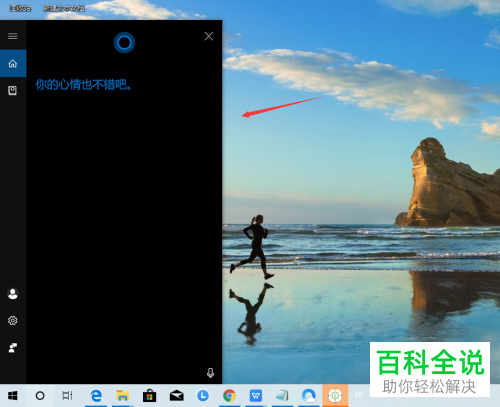Open the Windows Start menu
This screenshot has height=407, width=500.
click(x=13, y=396)
